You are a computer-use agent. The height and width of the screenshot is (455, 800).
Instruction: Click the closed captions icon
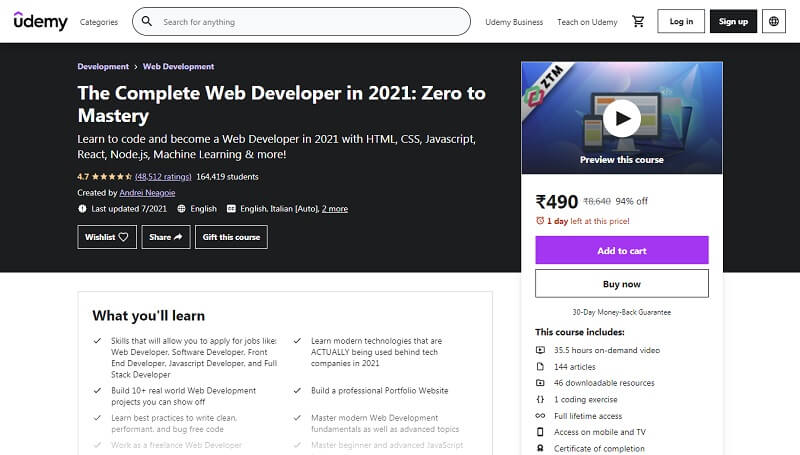tap(231, 209)
